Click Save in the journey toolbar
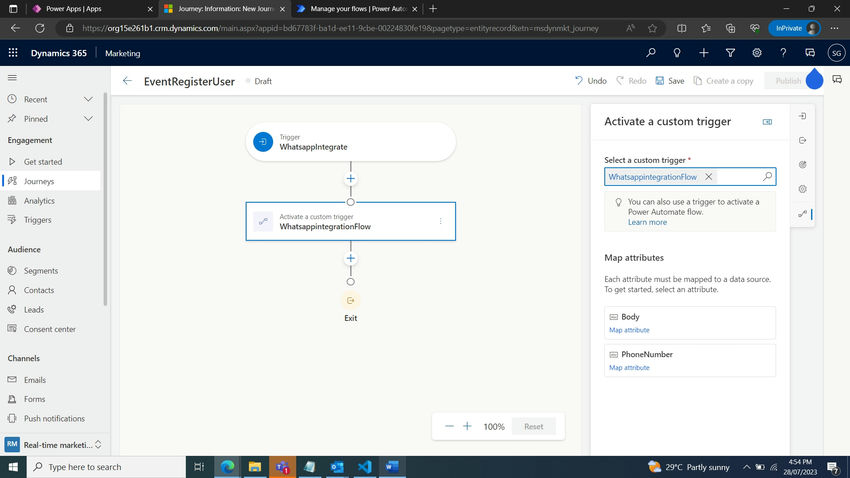The width and height of the screenshot is (850, 478). coord(670,81)
